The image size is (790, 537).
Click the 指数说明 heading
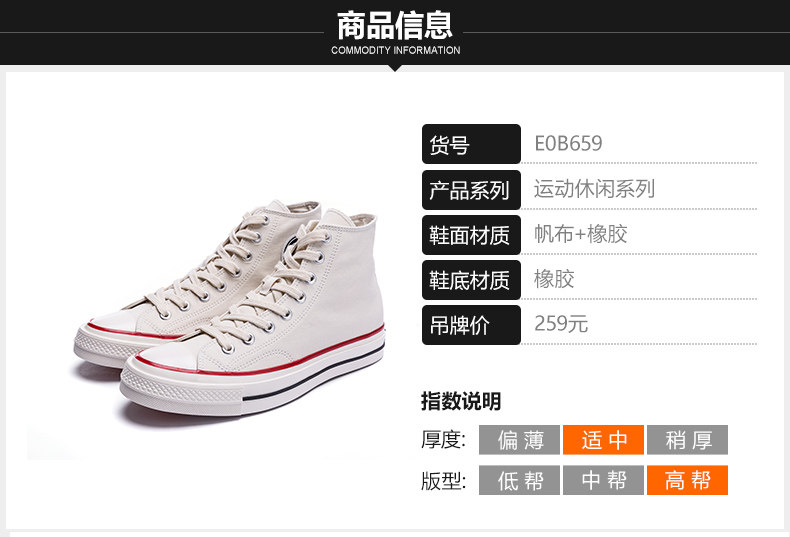[x=461, y=401]
